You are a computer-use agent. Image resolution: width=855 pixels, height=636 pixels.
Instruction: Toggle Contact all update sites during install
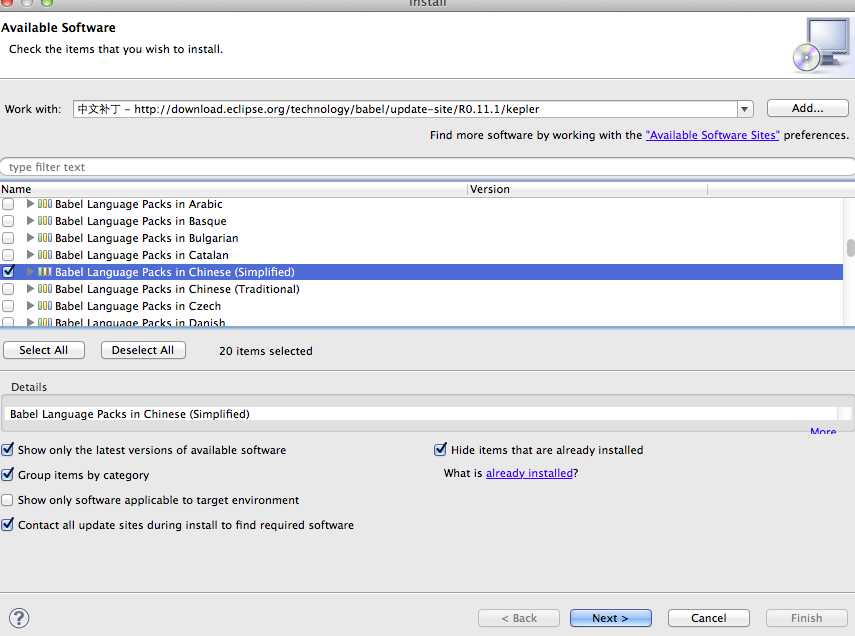(8, 525)
